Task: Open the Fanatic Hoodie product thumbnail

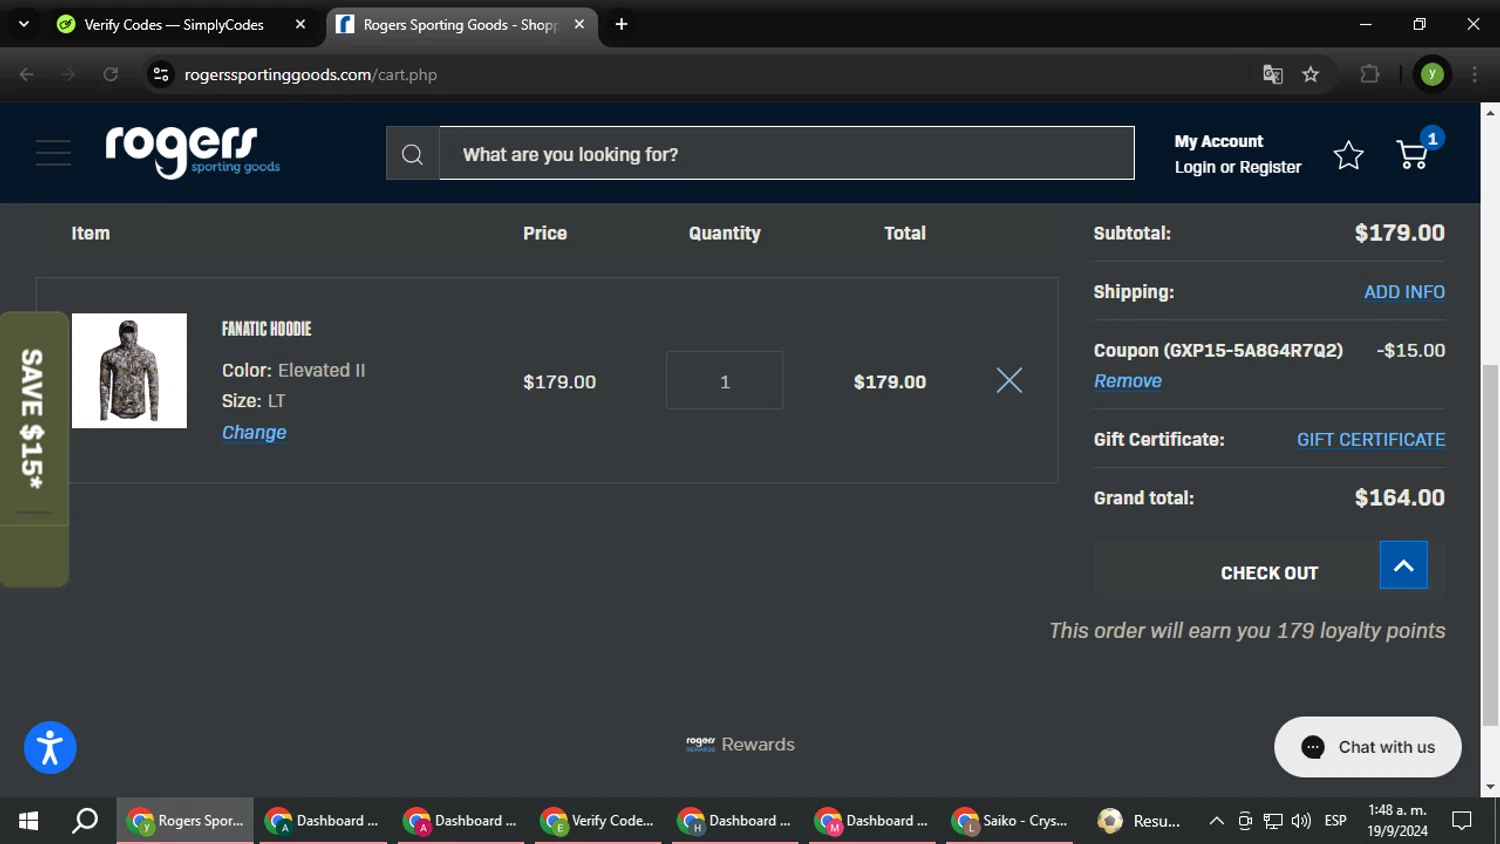Action: [x=129, y=371]
